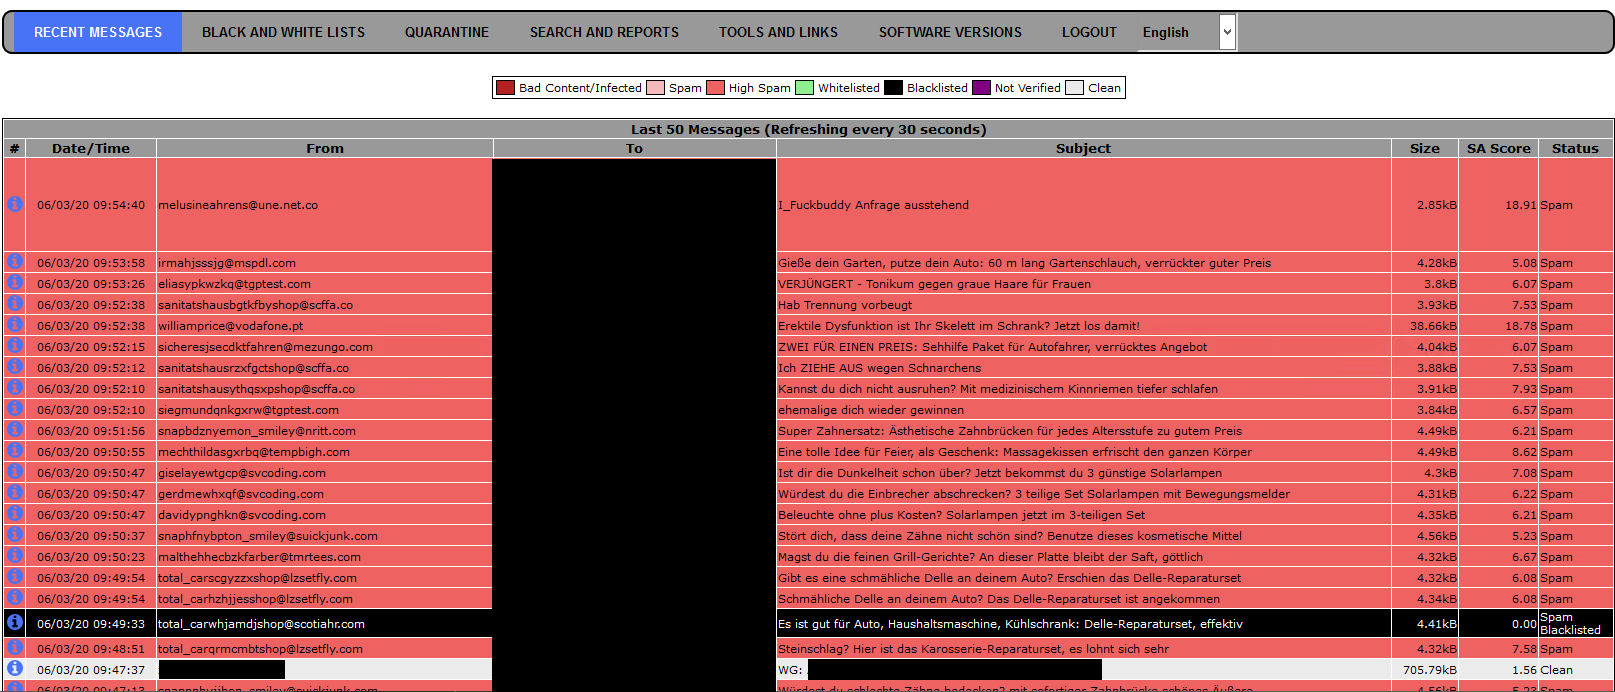The image size is (1615, 692).
Task: Click info icon for eliasypkwzkq@tgptest.com row
Action: [15, 283]
